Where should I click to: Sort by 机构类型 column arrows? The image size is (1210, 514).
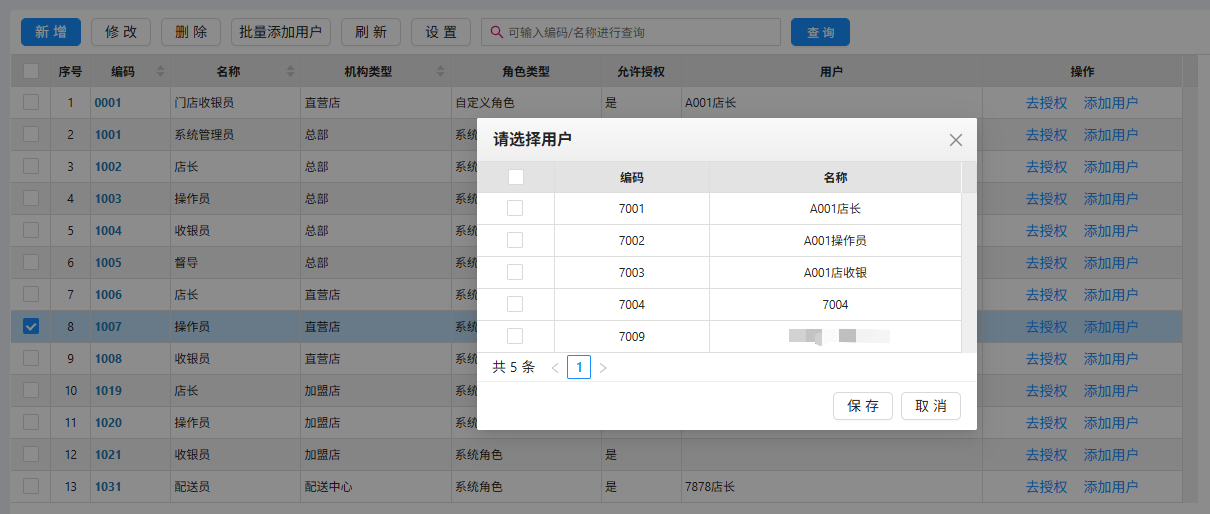click(x=441, y=72)
